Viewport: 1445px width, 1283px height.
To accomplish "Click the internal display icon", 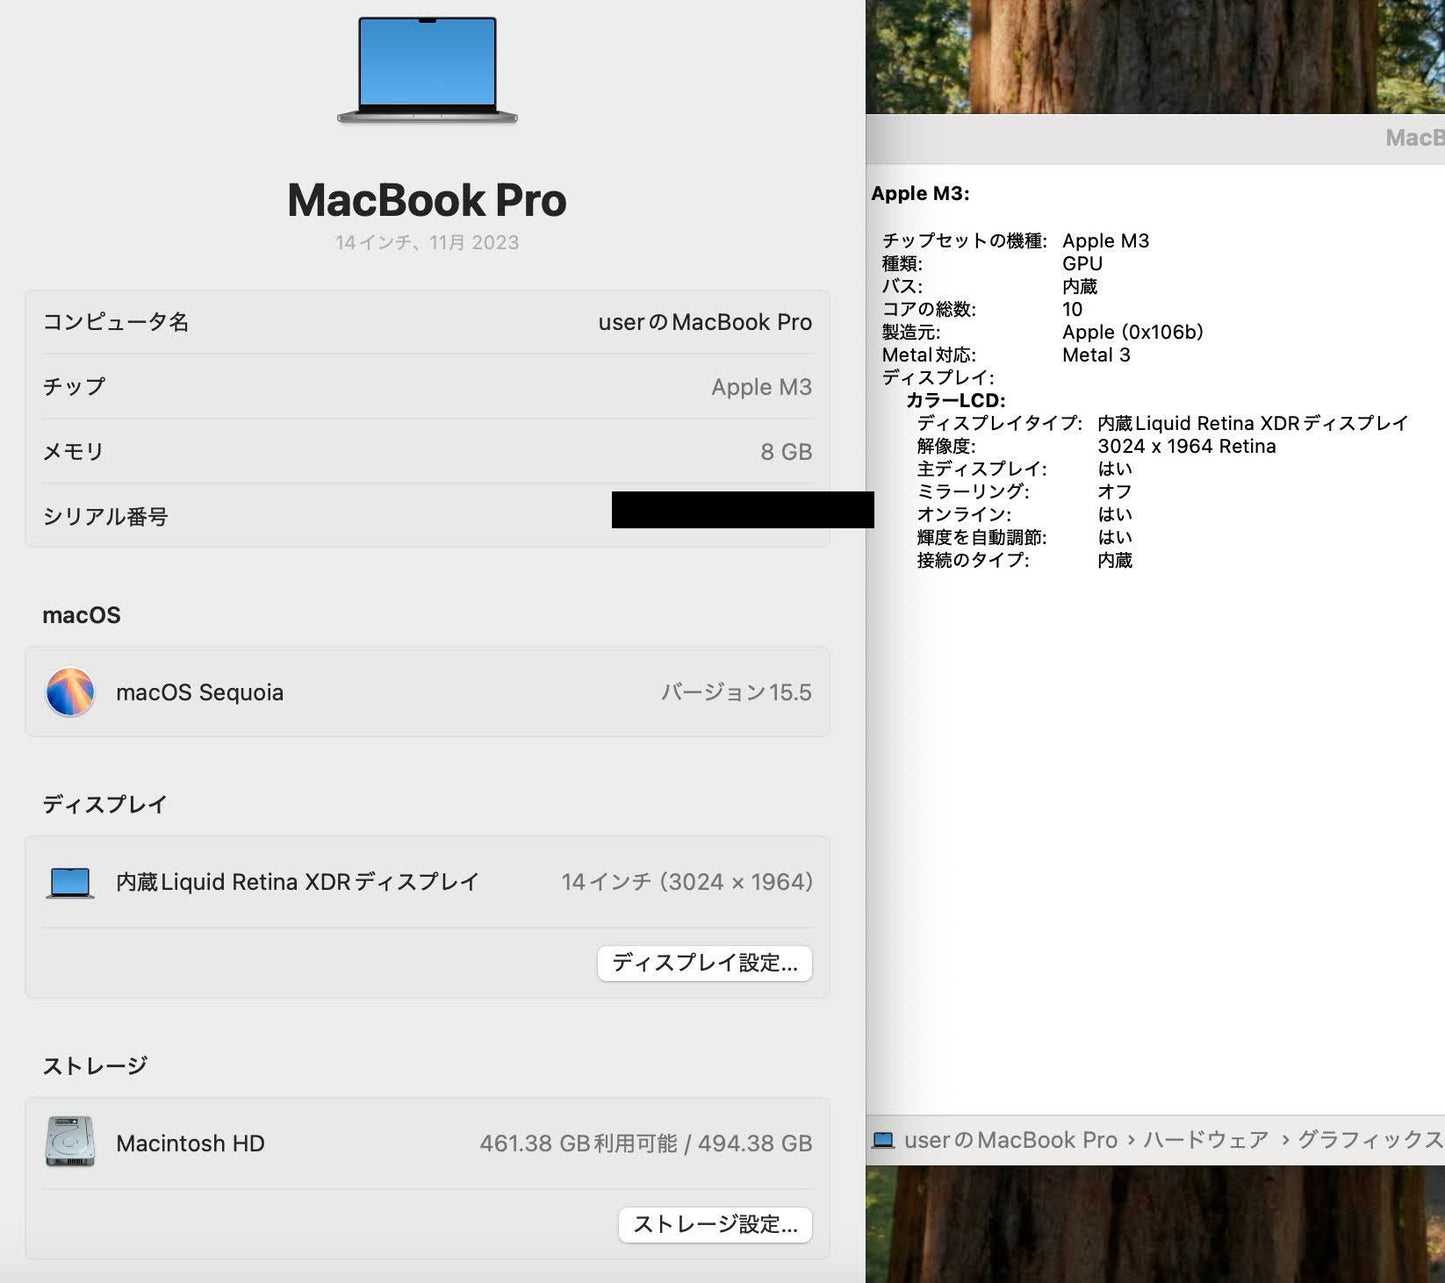I will 68,881.
